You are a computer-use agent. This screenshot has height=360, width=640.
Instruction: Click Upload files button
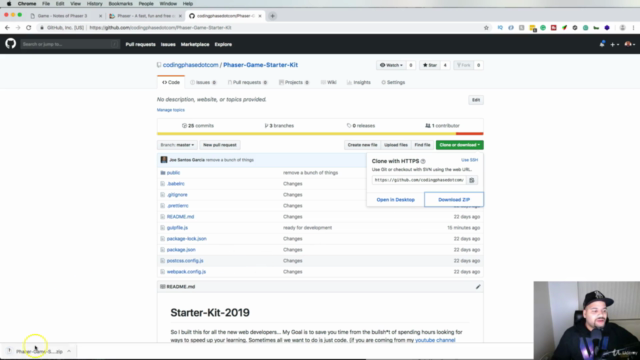pyautogui.click(x=396, y=145)
